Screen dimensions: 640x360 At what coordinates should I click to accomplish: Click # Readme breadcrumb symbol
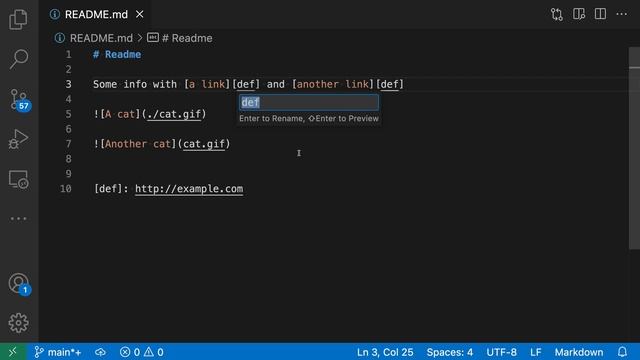187,38
